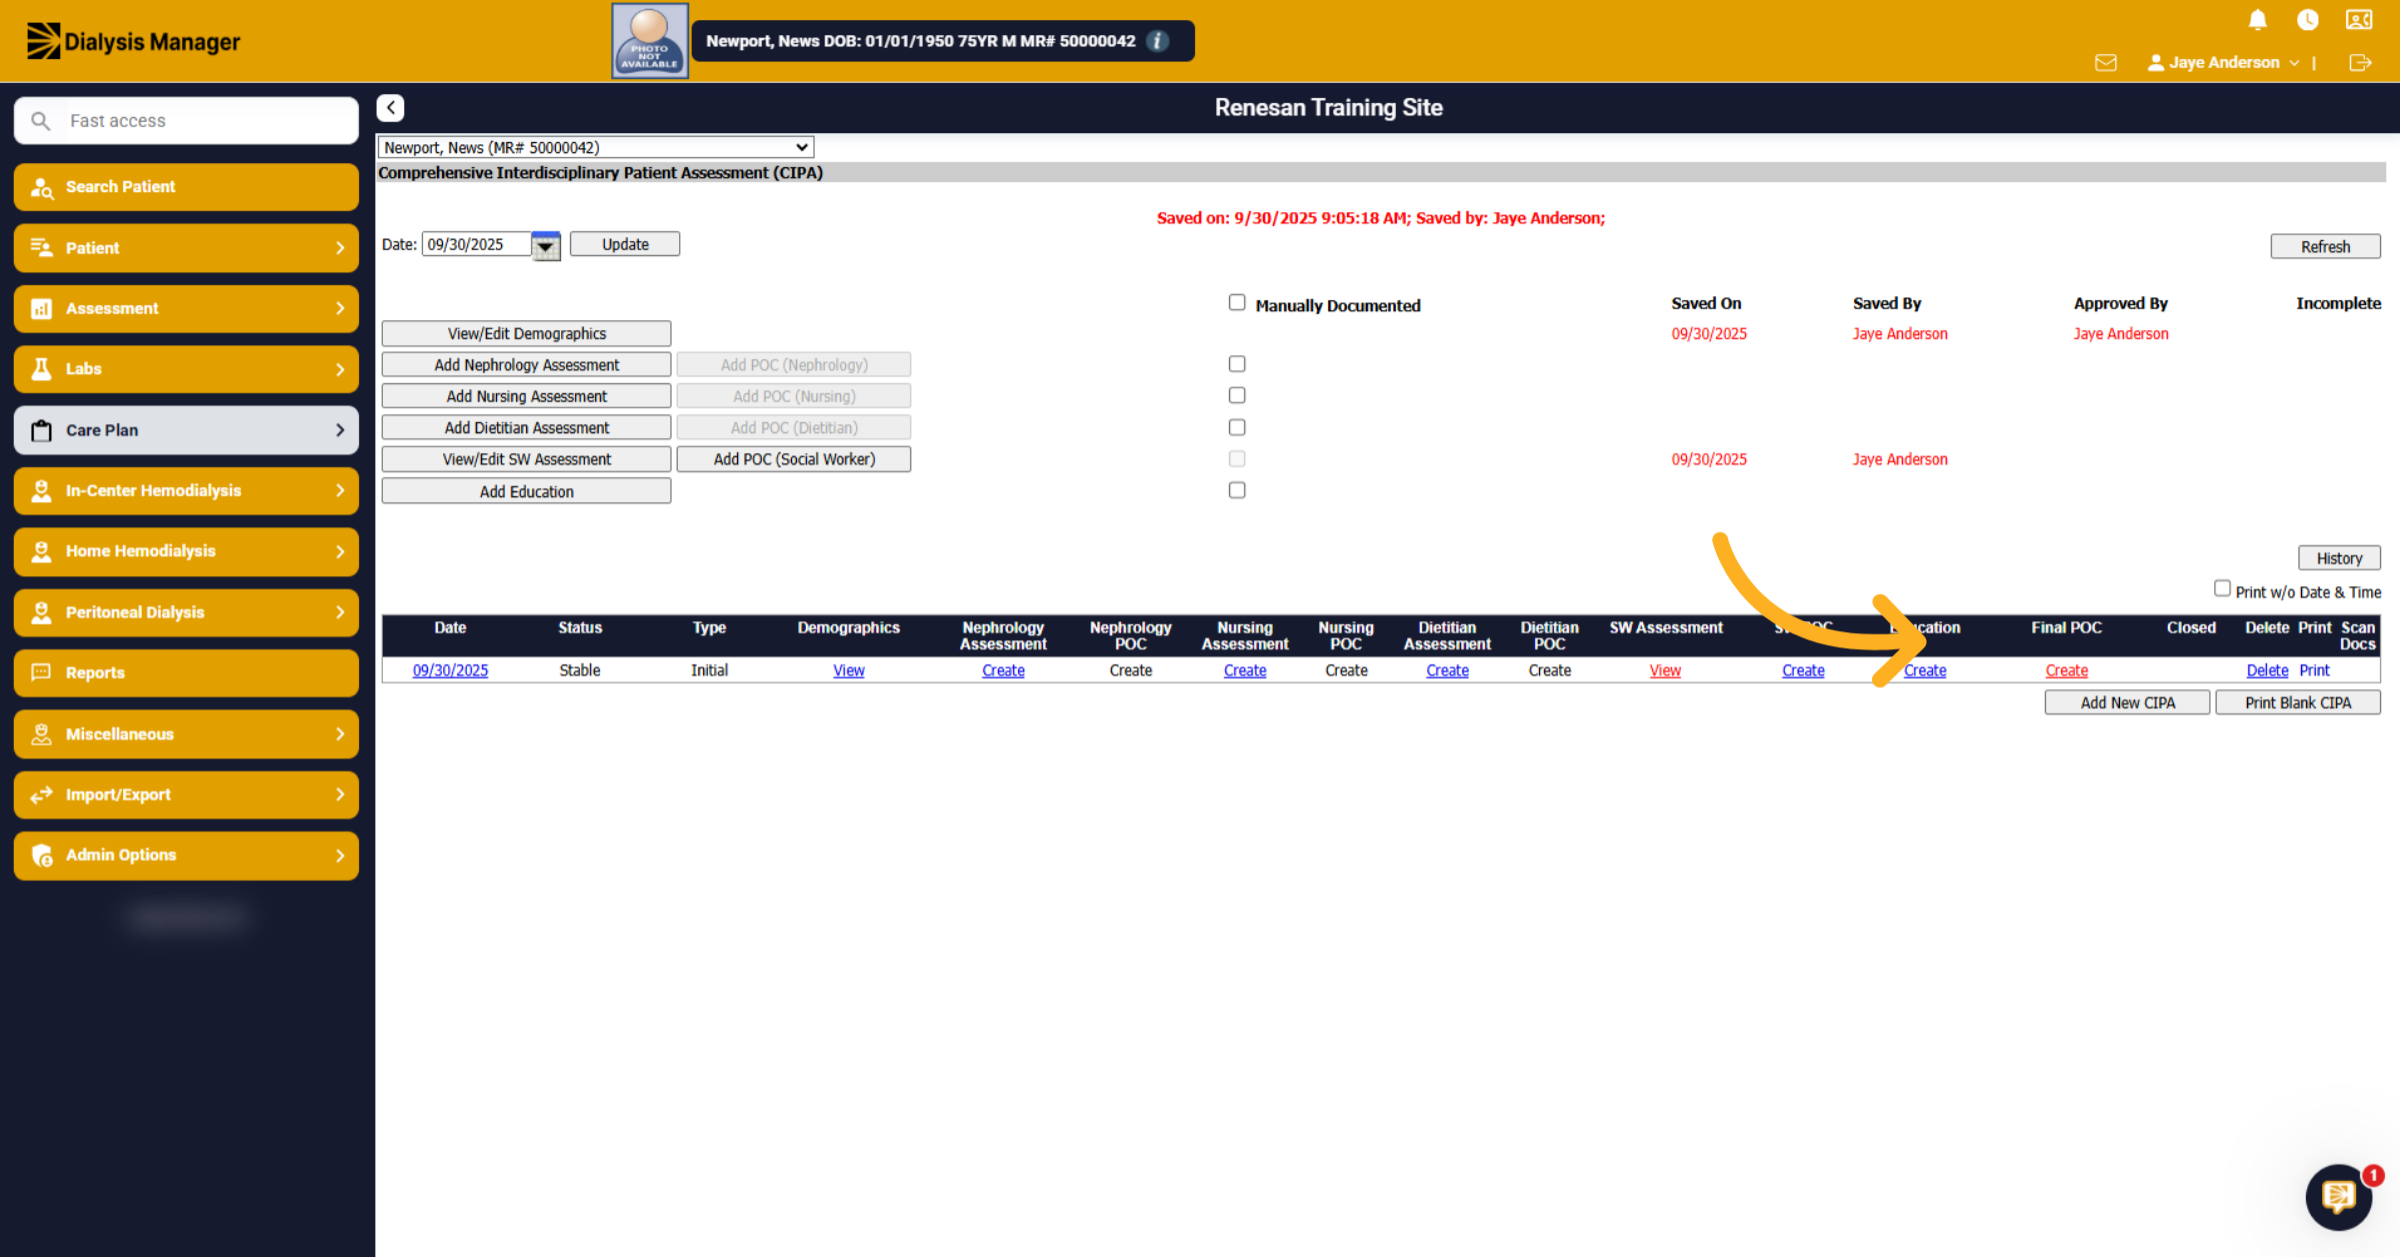Screen dimensions: 2400x1257
Task: Click the clock icon in header
Action: point(2308,20)
